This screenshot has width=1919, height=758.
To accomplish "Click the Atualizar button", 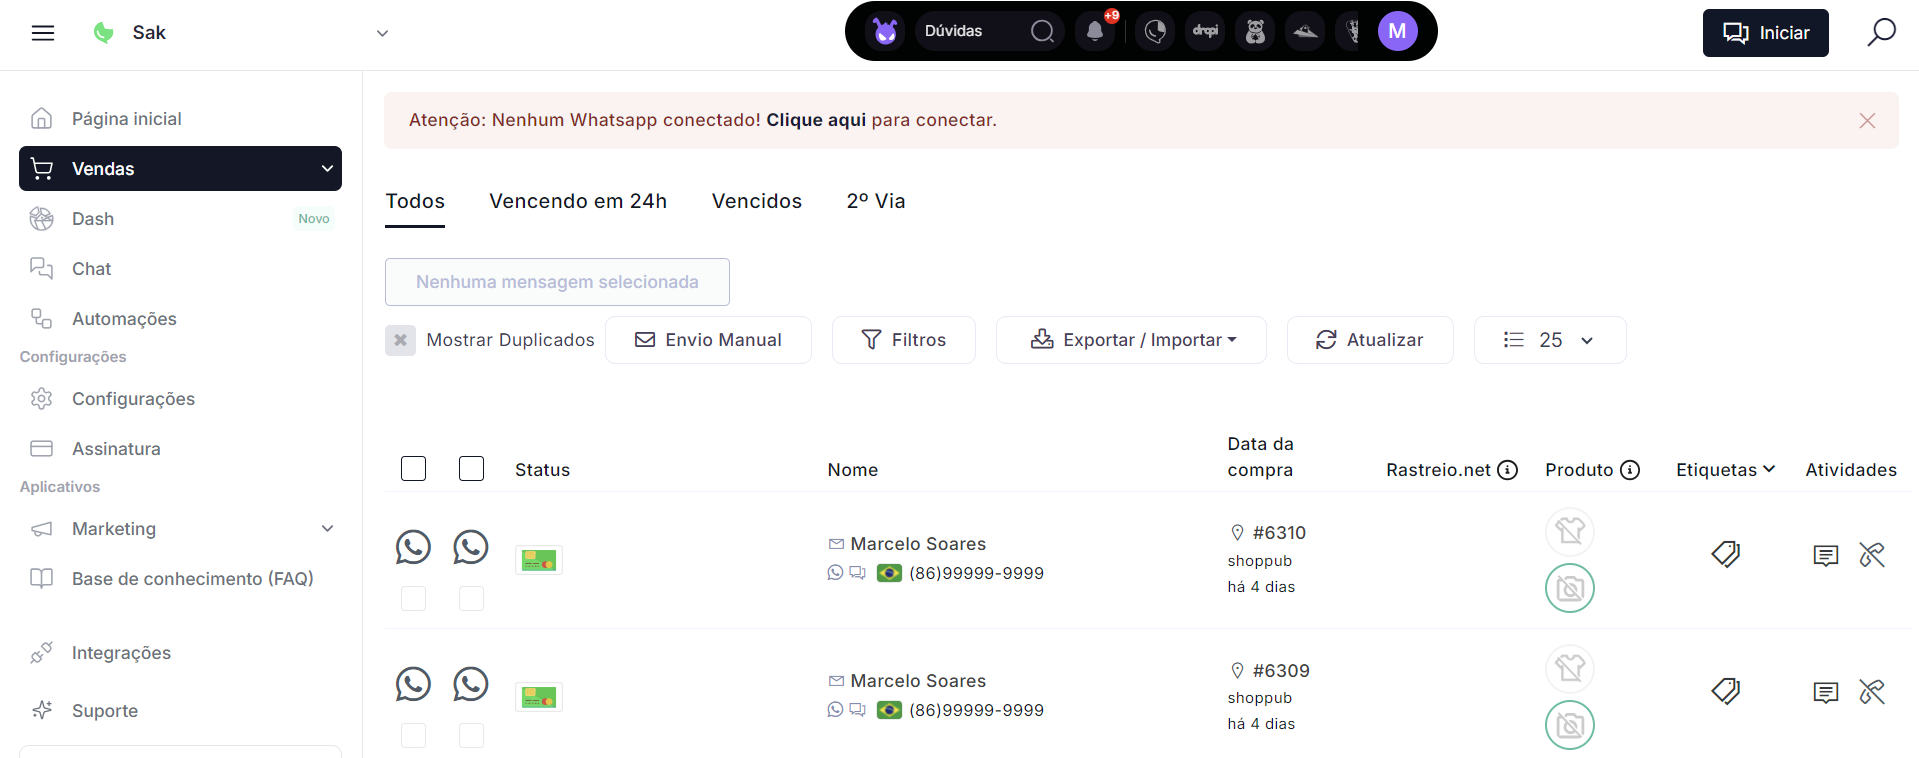I will pos(1370,340).
